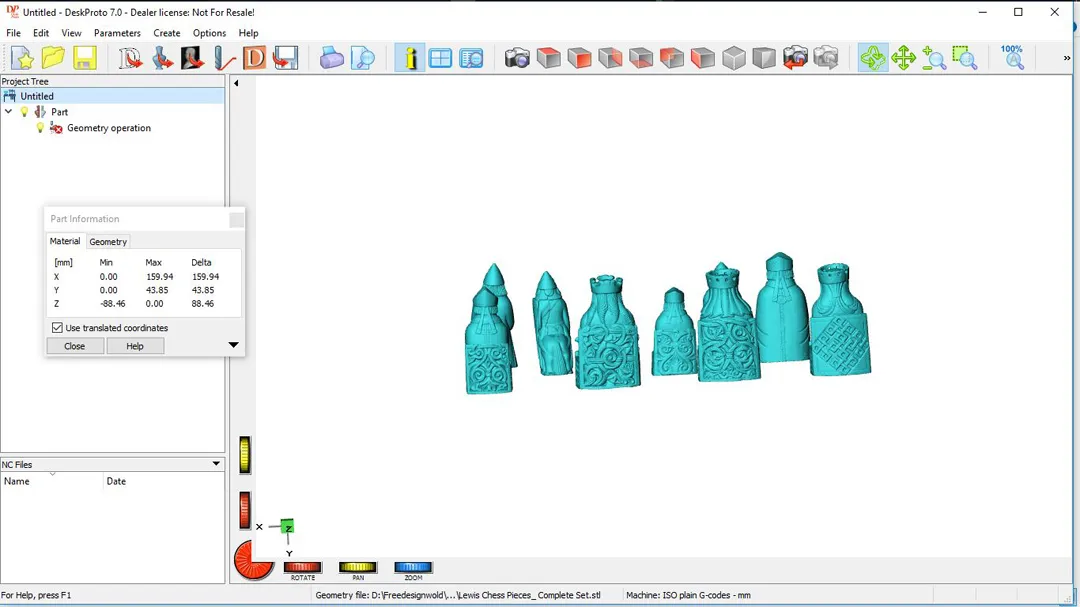The width and height of the screenshot is (1080, 607).
Task: Toggle the Part visibility lightbulb
Action: point(24,112)
